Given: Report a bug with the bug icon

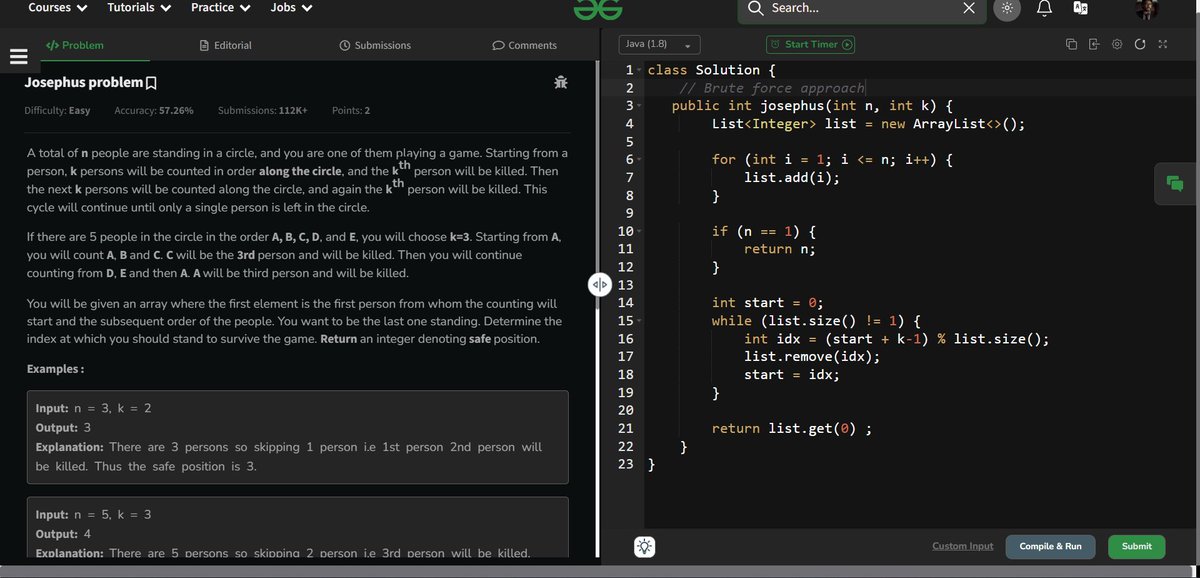Looking at the screenshot, I should (561, 82).
